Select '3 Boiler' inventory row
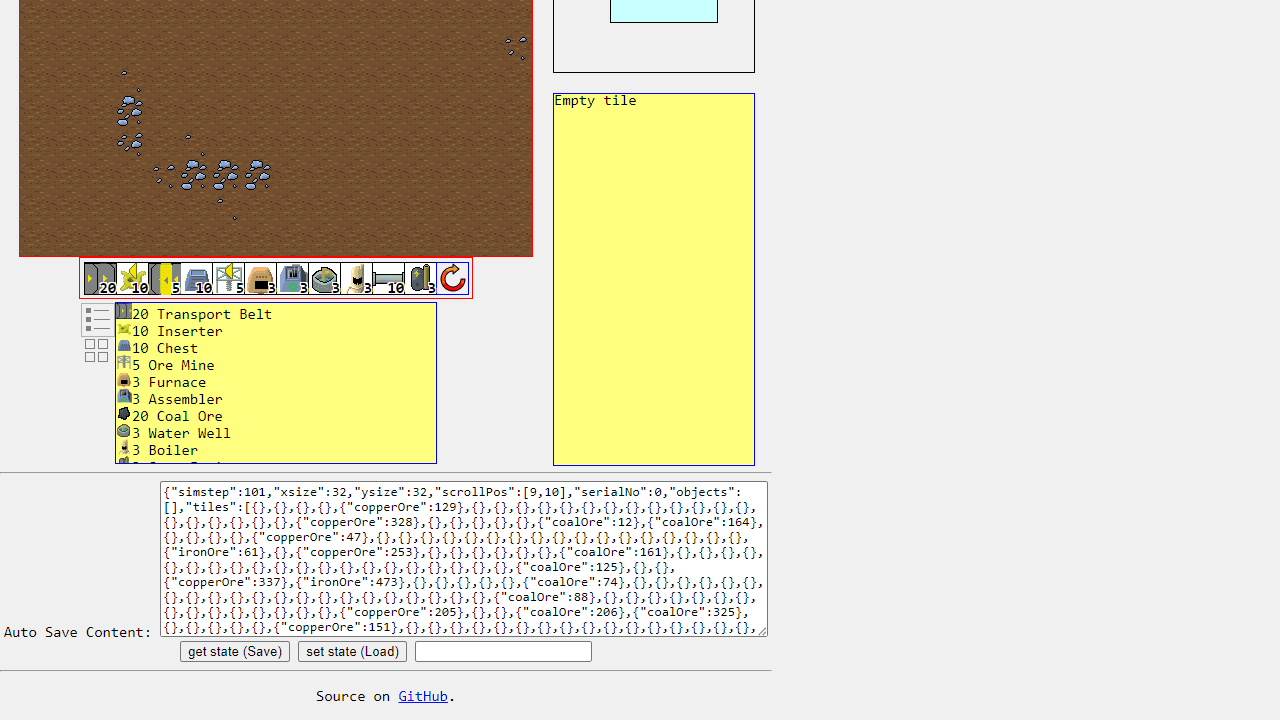This screenshot has width=1280, height=720. coord(275,449)
